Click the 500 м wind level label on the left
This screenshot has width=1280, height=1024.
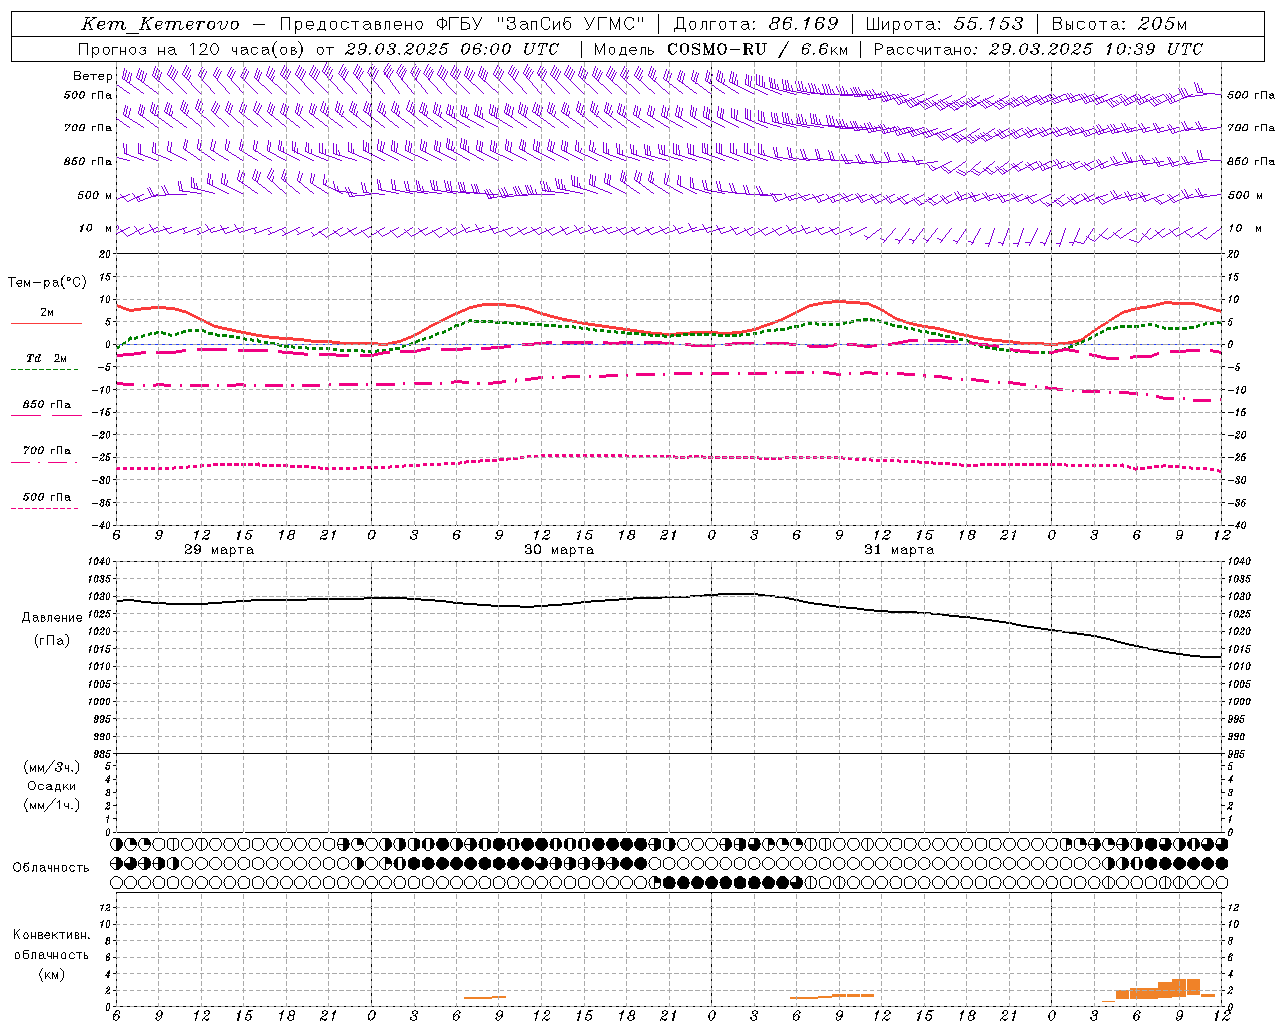click(95, 195)
